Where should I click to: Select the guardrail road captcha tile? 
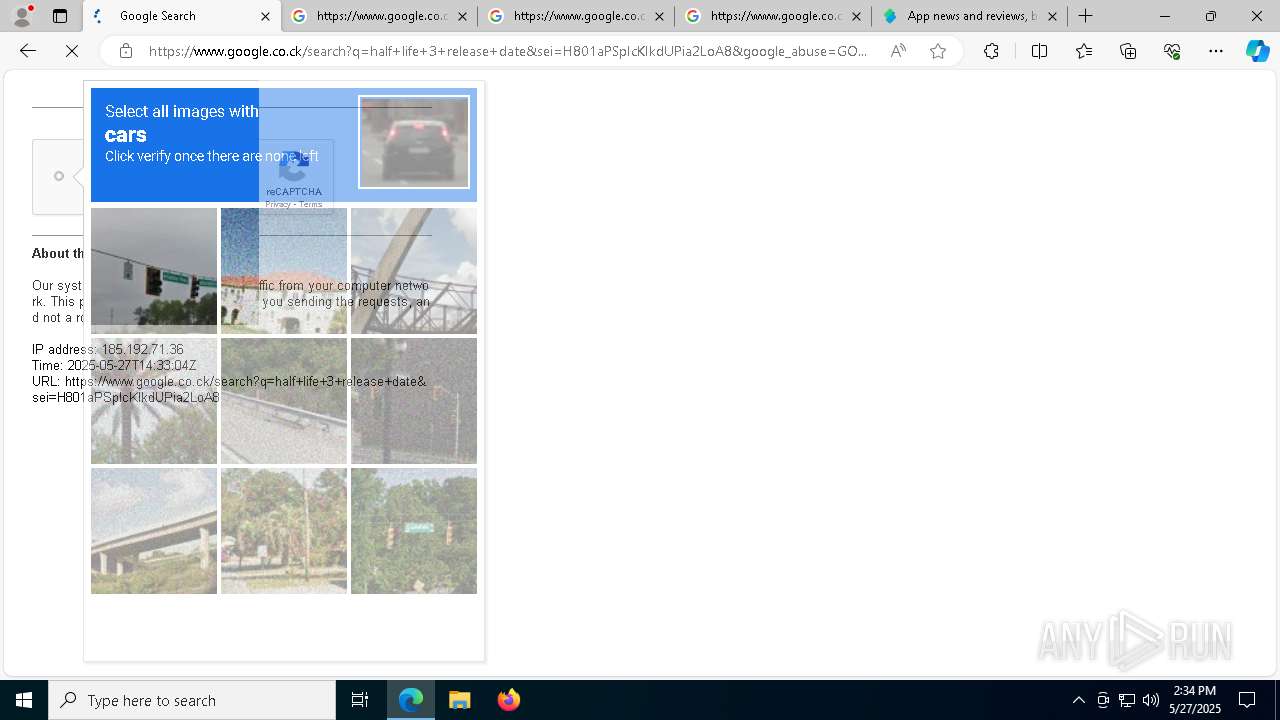(x=284, y=401)
